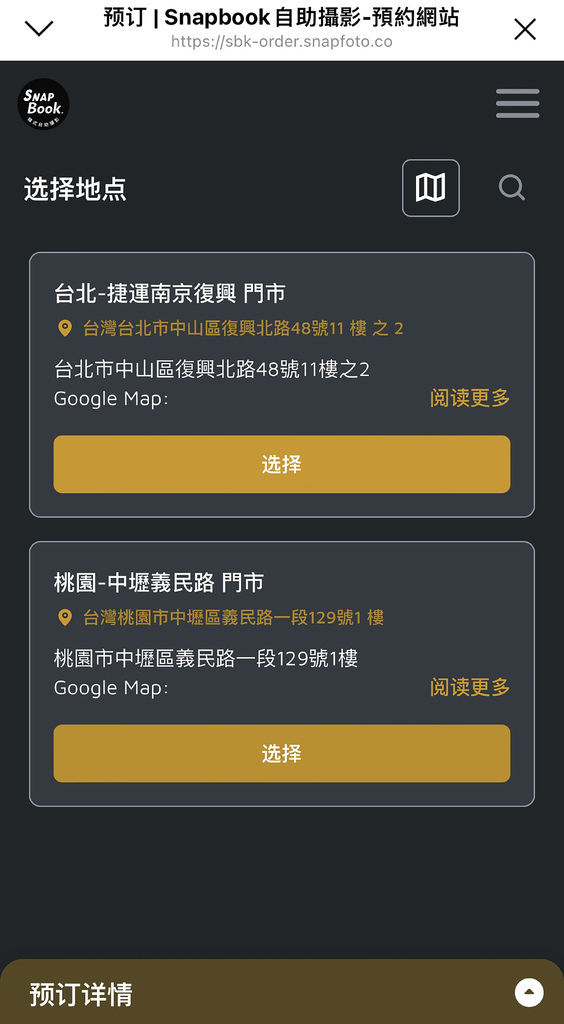564x1024 pixels.
Task: Expand 阅读更多 for the Taipei store
Action: point(470,398)
